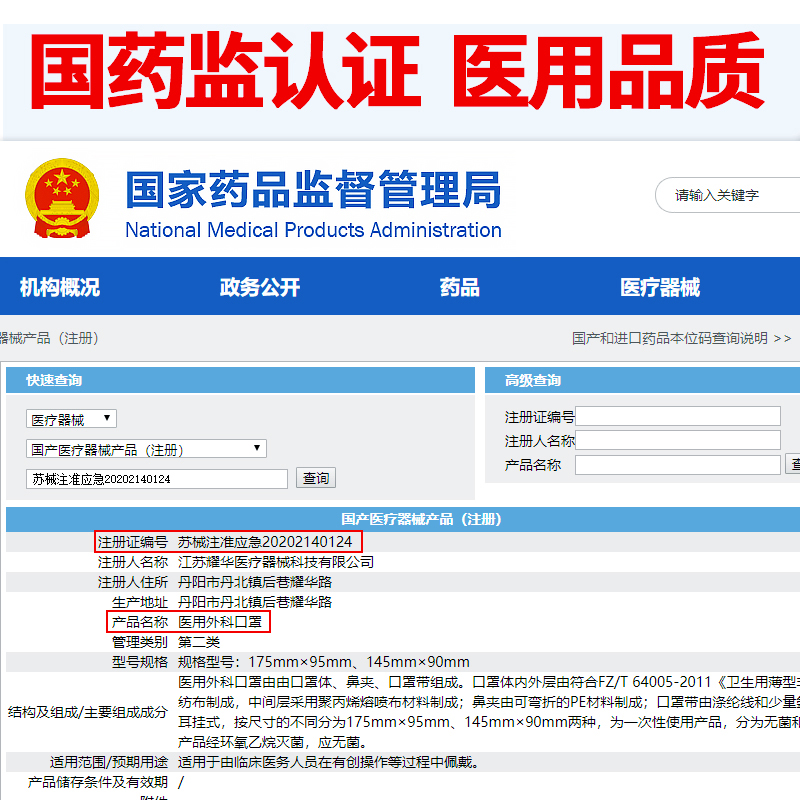Screen dimensions: 800x800
Task: Click the 器械产品（注册） breadcrumb text
Action: pyautogui.click(x=49, y=338)
